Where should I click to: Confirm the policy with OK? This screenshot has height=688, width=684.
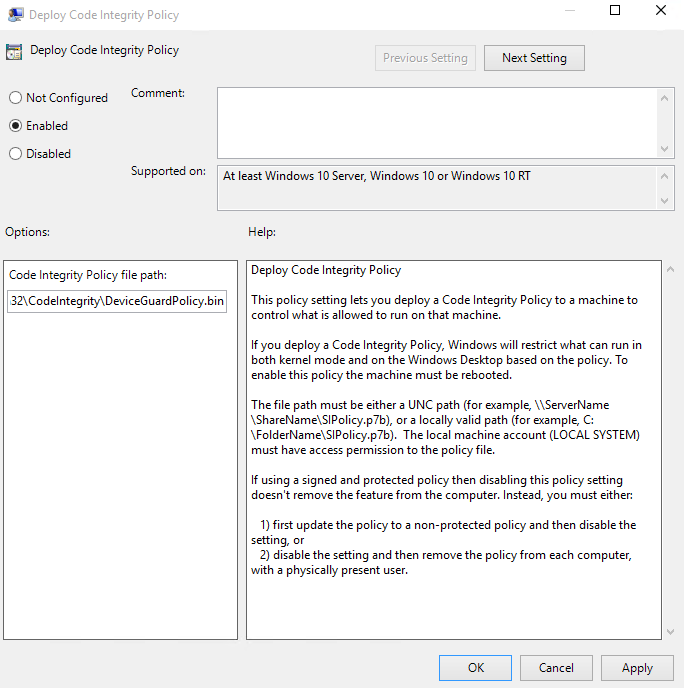(x=476, y=668)
